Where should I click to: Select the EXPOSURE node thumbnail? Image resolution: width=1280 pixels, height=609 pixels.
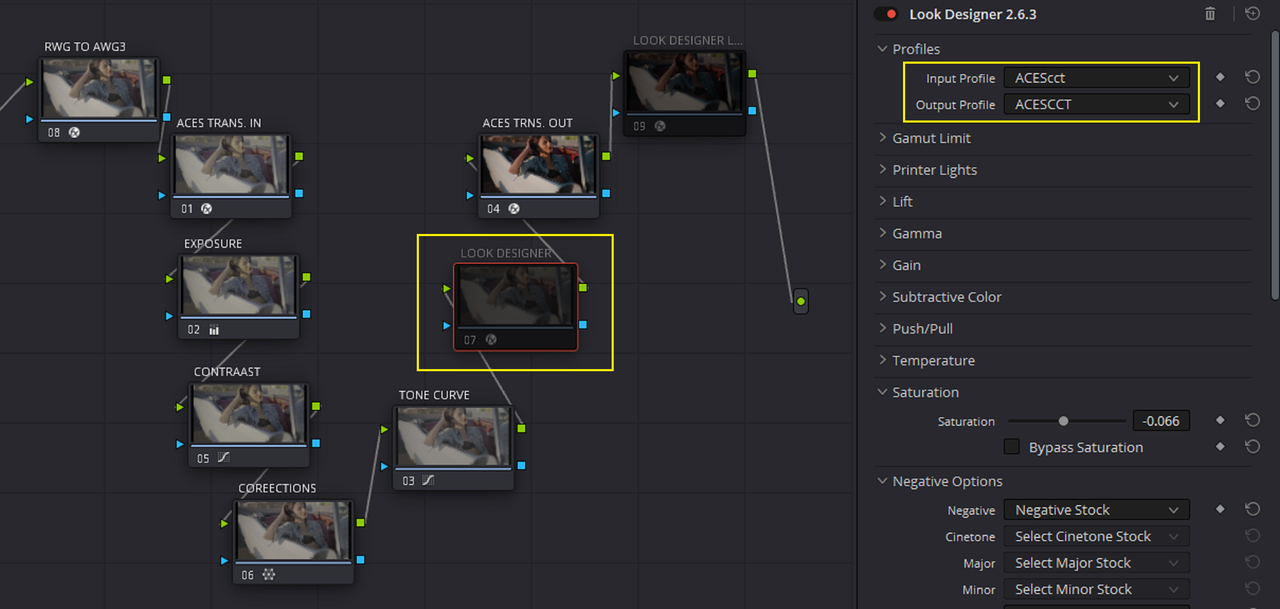tap(238, 285)
